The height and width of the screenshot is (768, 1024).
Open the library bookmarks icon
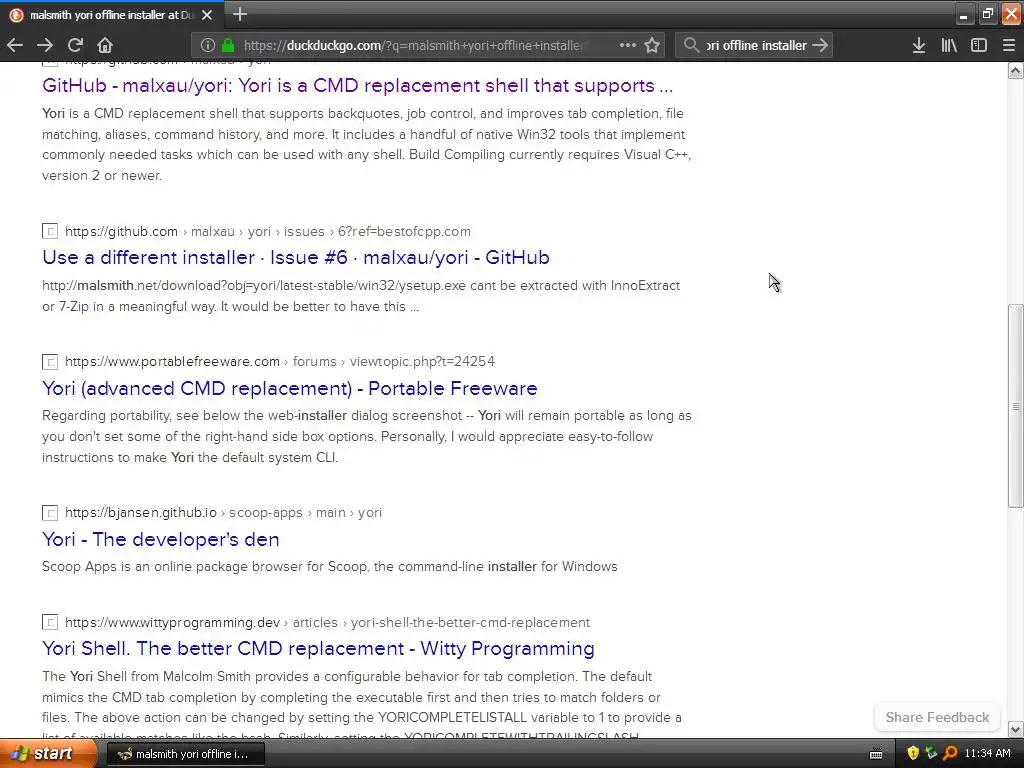coord(949,45)
